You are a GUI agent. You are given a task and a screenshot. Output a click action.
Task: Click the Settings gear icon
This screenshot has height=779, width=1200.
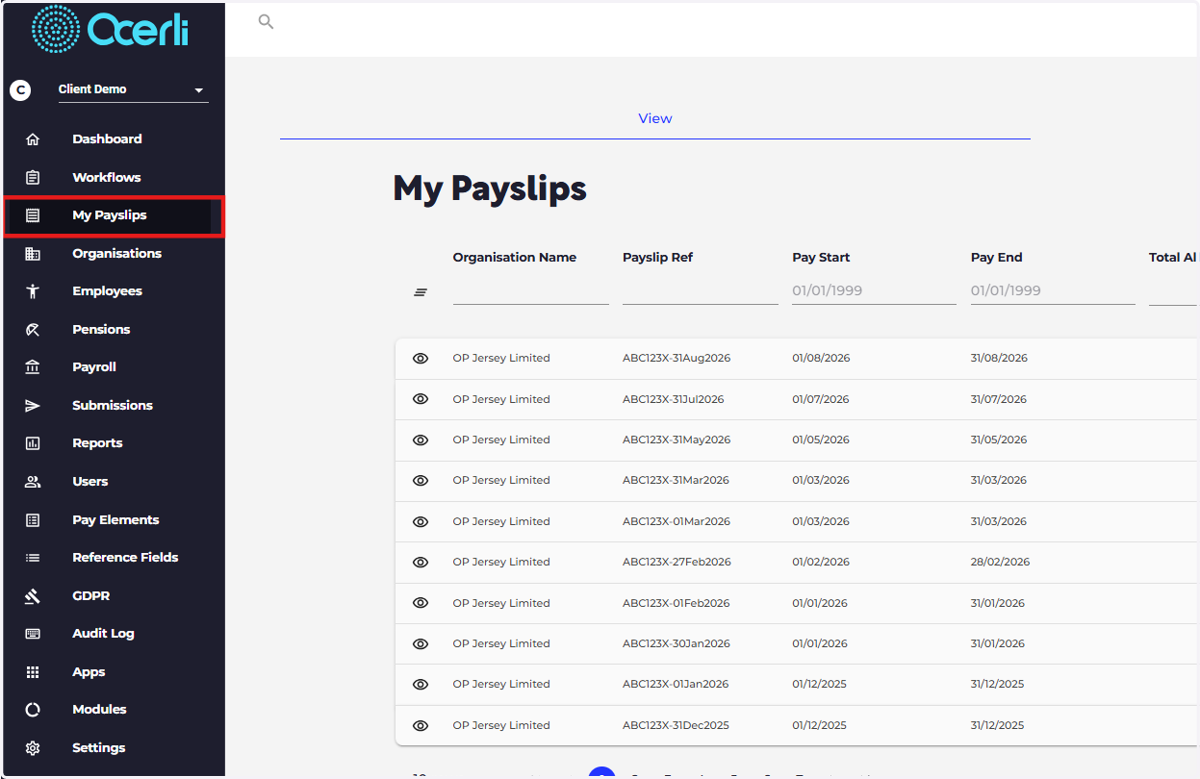pyautogui.click(x=32, y=748)
